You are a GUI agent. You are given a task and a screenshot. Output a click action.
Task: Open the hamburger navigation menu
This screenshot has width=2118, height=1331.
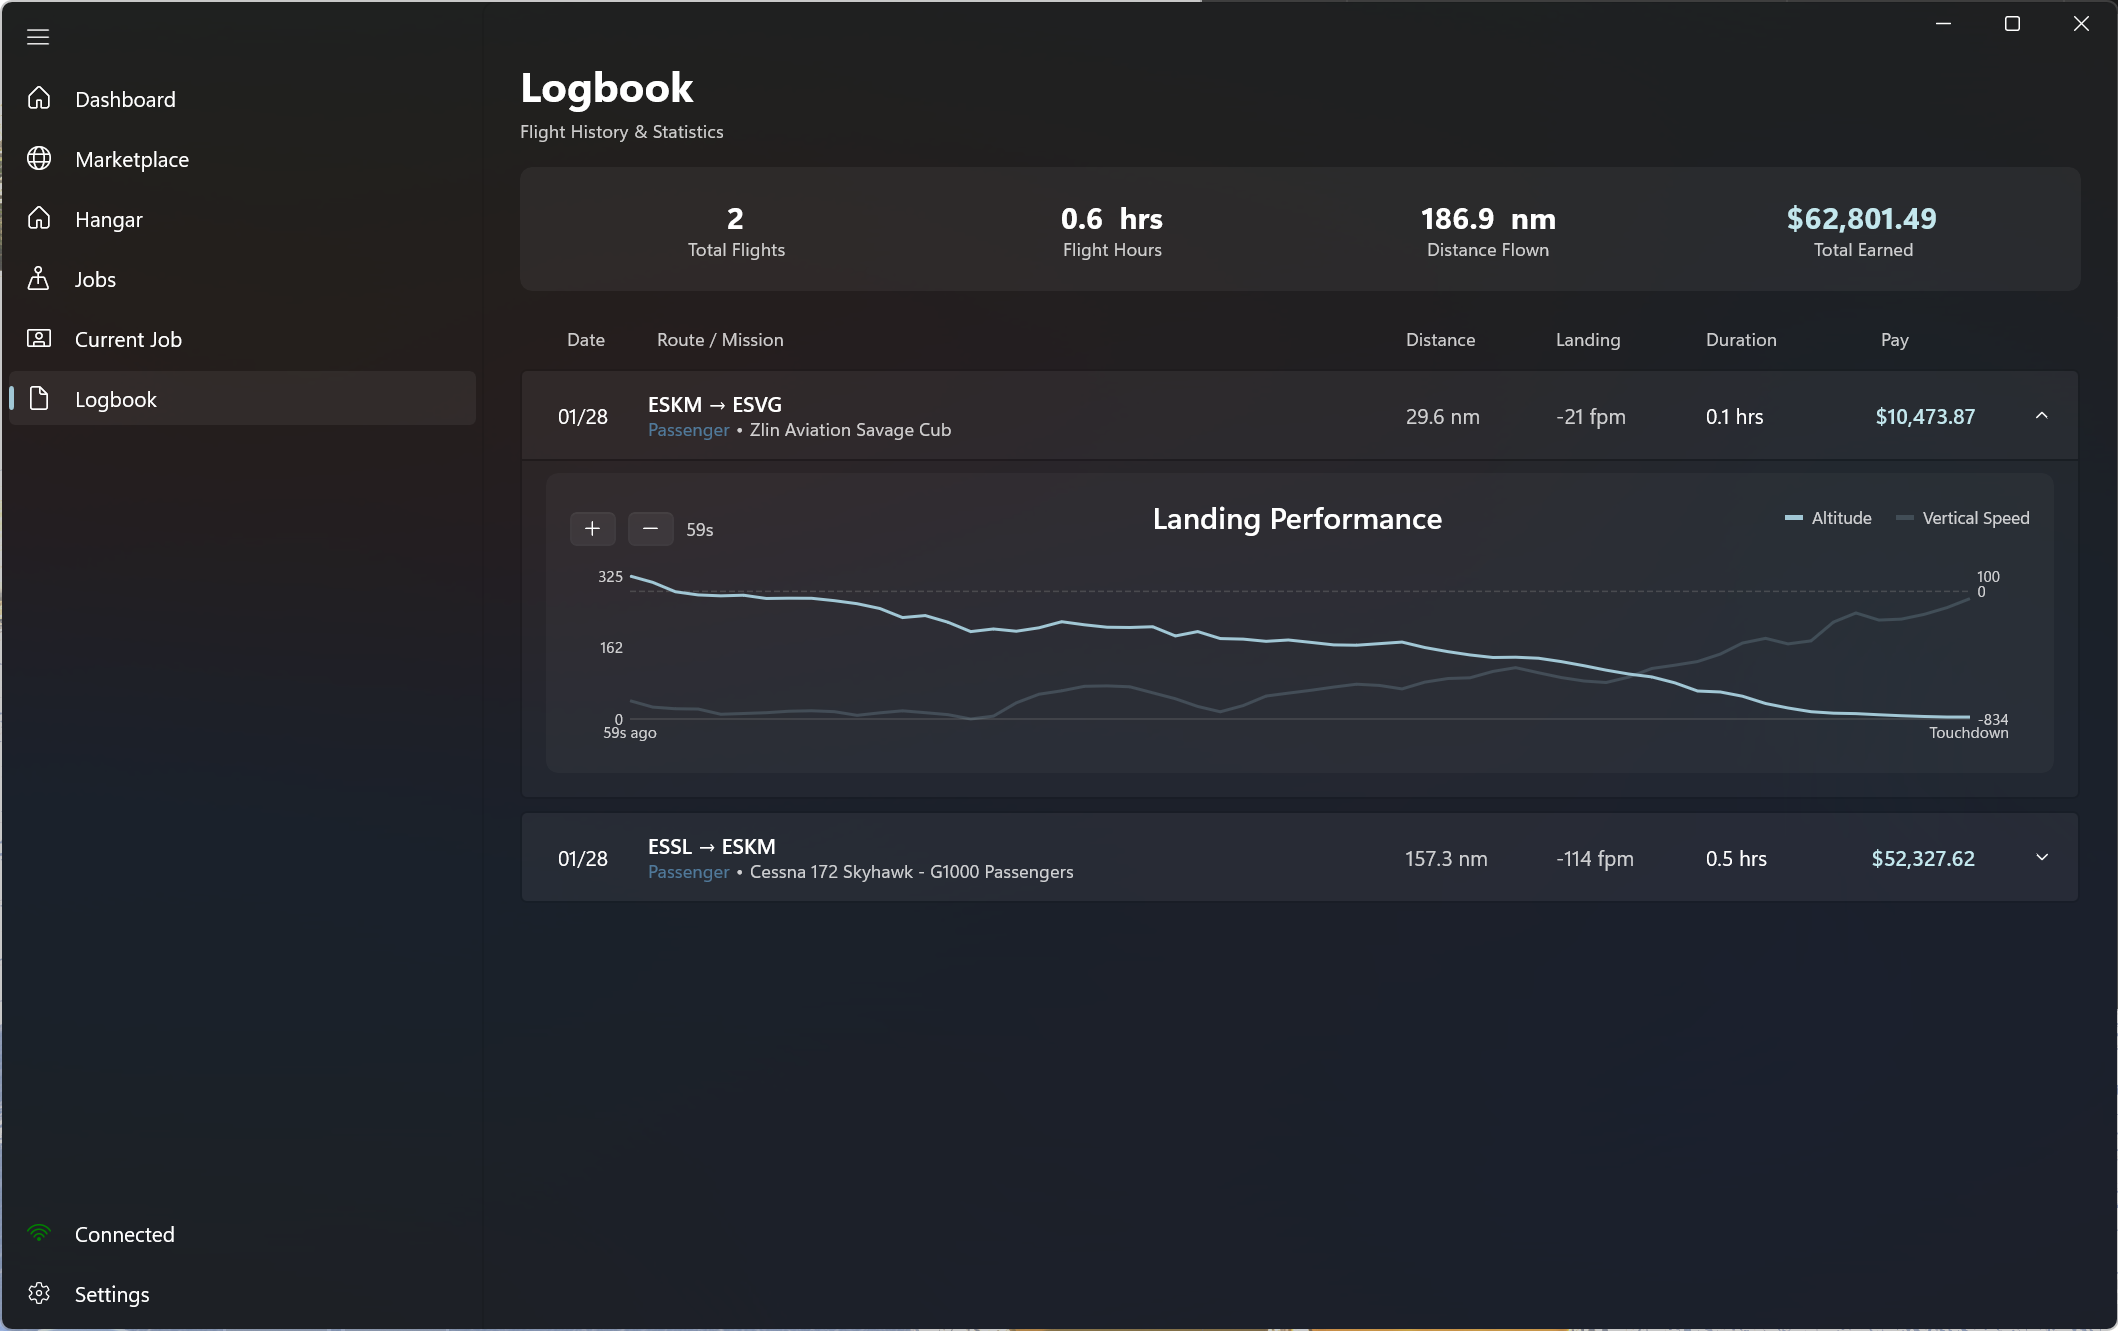pos(38,37)
